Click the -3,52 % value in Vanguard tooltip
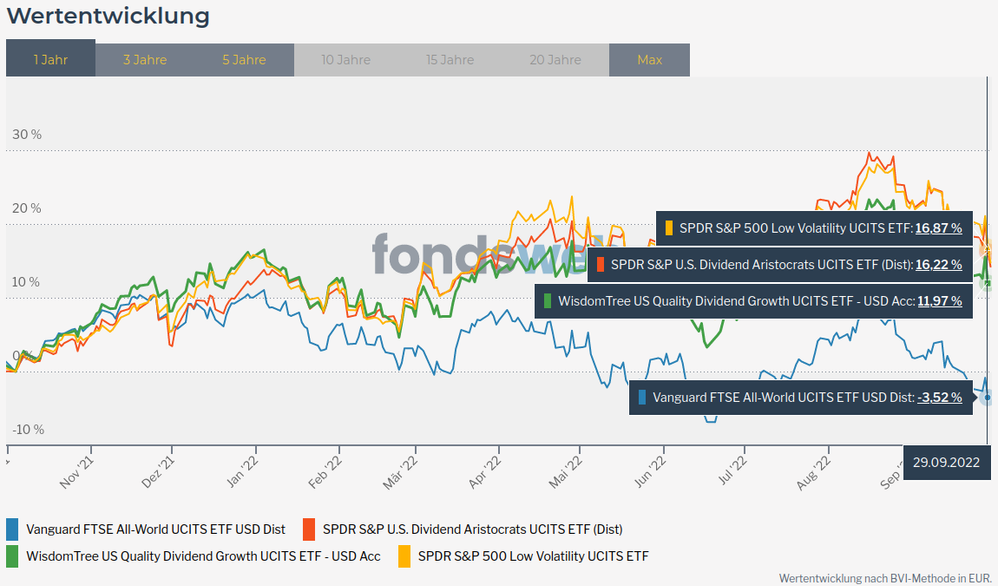 pos(939,397)
